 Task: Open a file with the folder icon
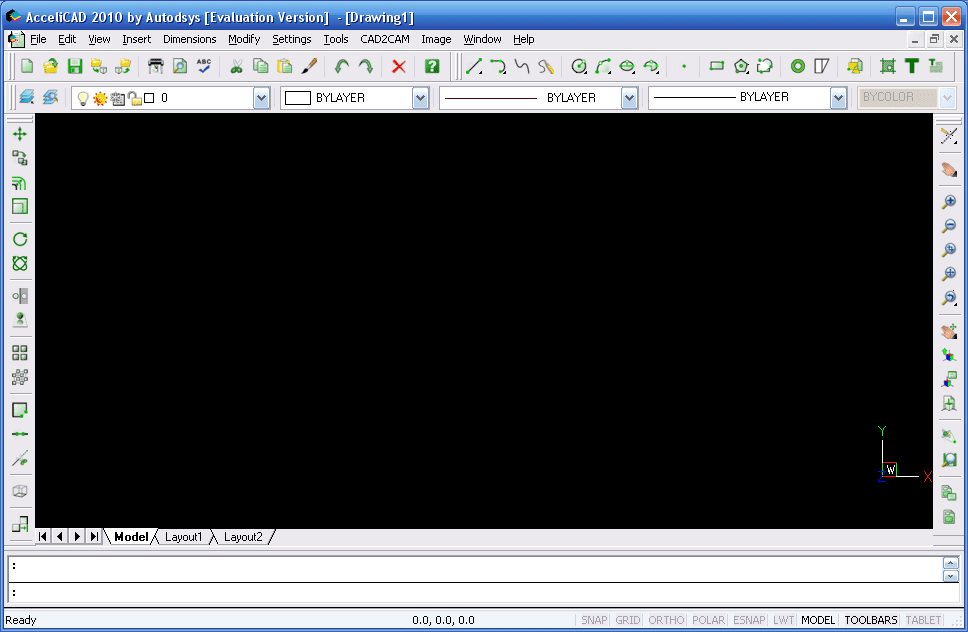point(51,66)
